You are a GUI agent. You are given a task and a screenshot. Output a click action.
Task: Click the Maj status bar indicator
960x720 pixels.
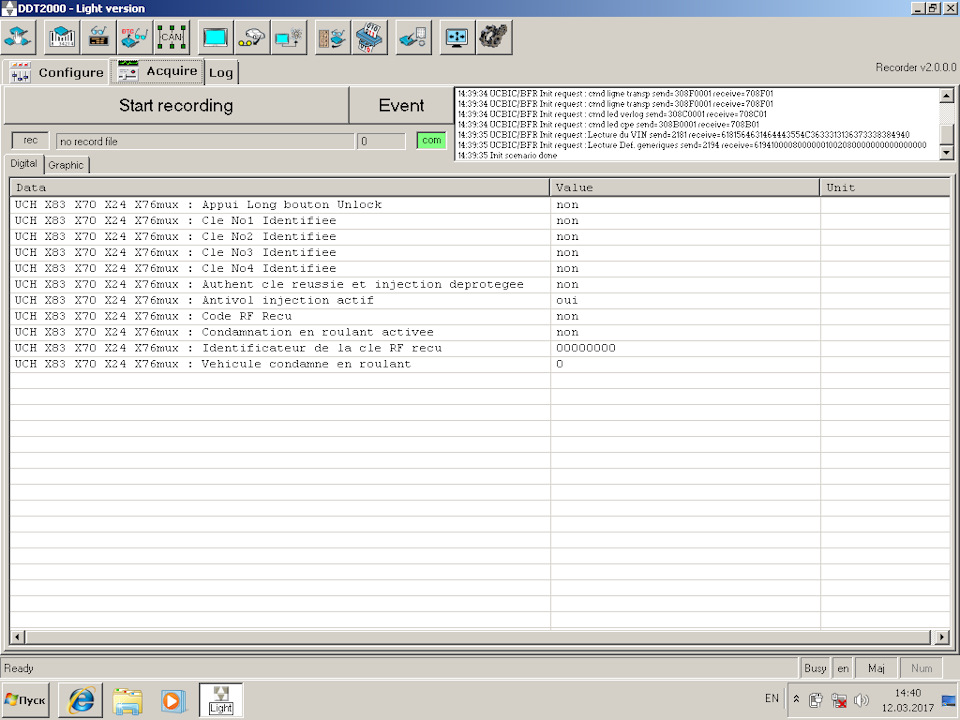pyautogui.click(x=876, y=668)
